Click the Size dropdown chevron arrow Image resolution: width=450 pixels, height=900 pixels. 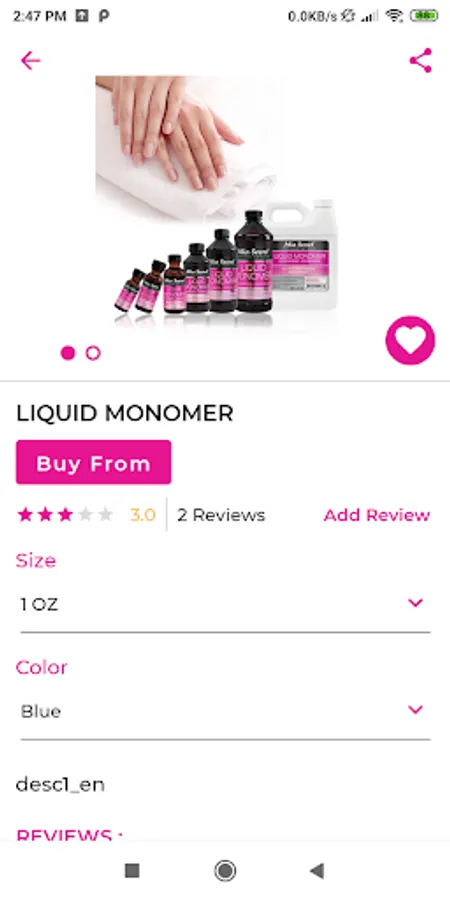pos(416,603)
